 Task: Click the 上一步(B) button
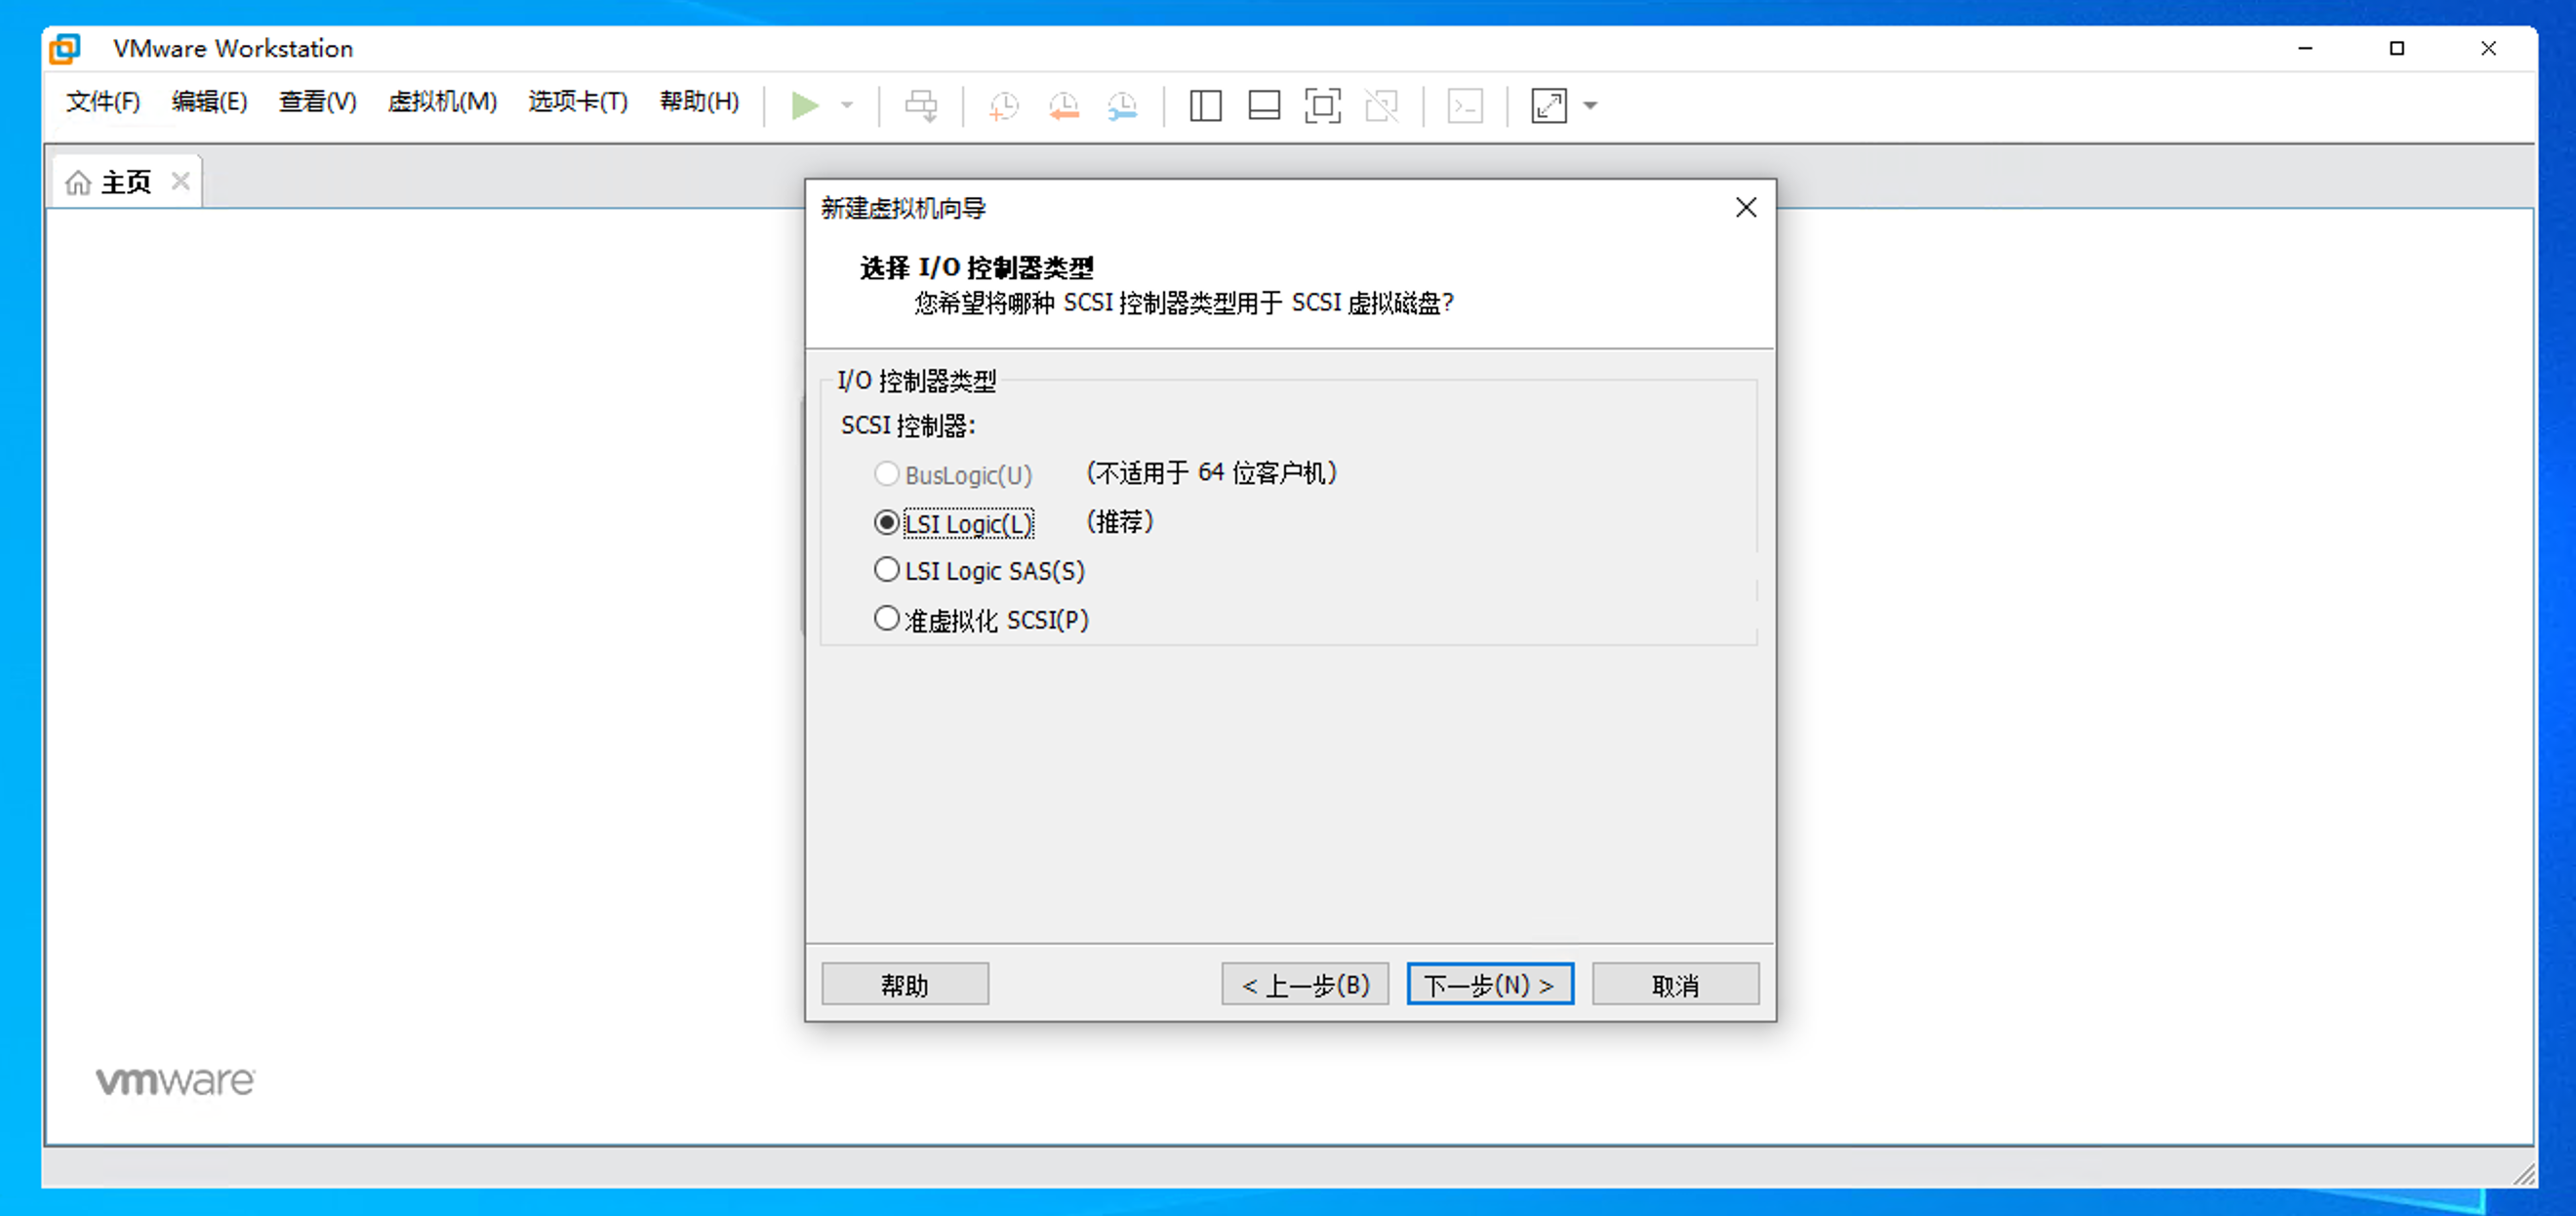[x=1305, y=984]
